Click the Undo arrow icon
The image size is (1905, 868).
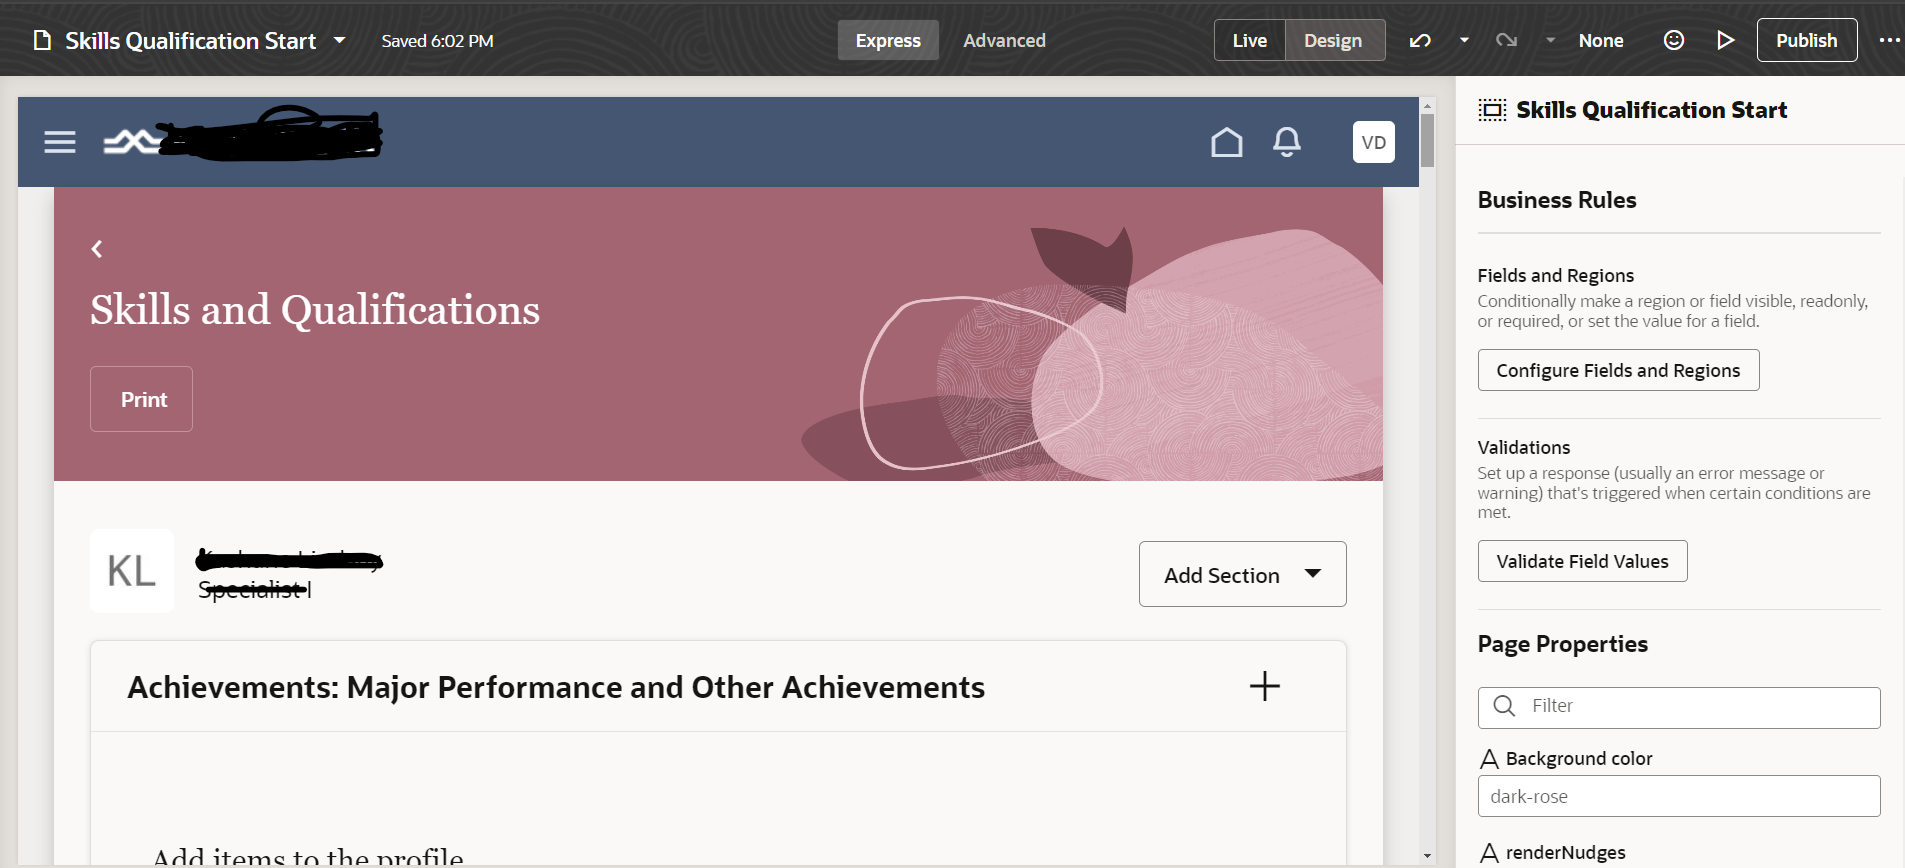pos(1420,41)
